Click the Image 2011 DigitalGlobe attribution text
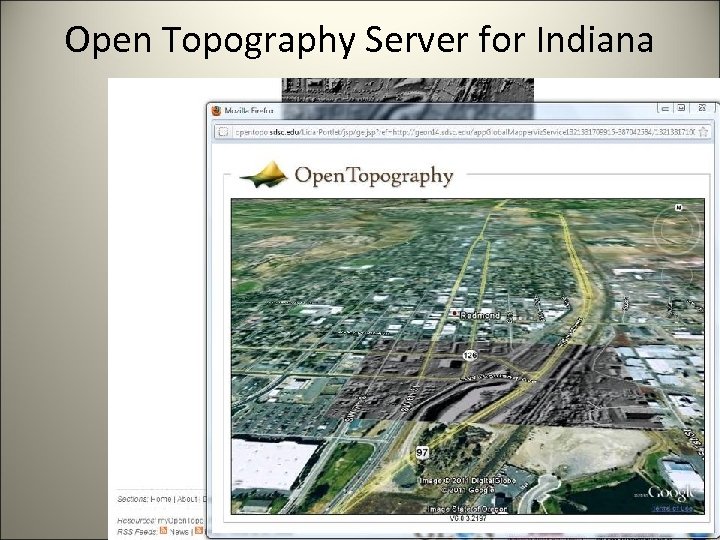Viewport: 720px width, 540px height. [467, 480]
